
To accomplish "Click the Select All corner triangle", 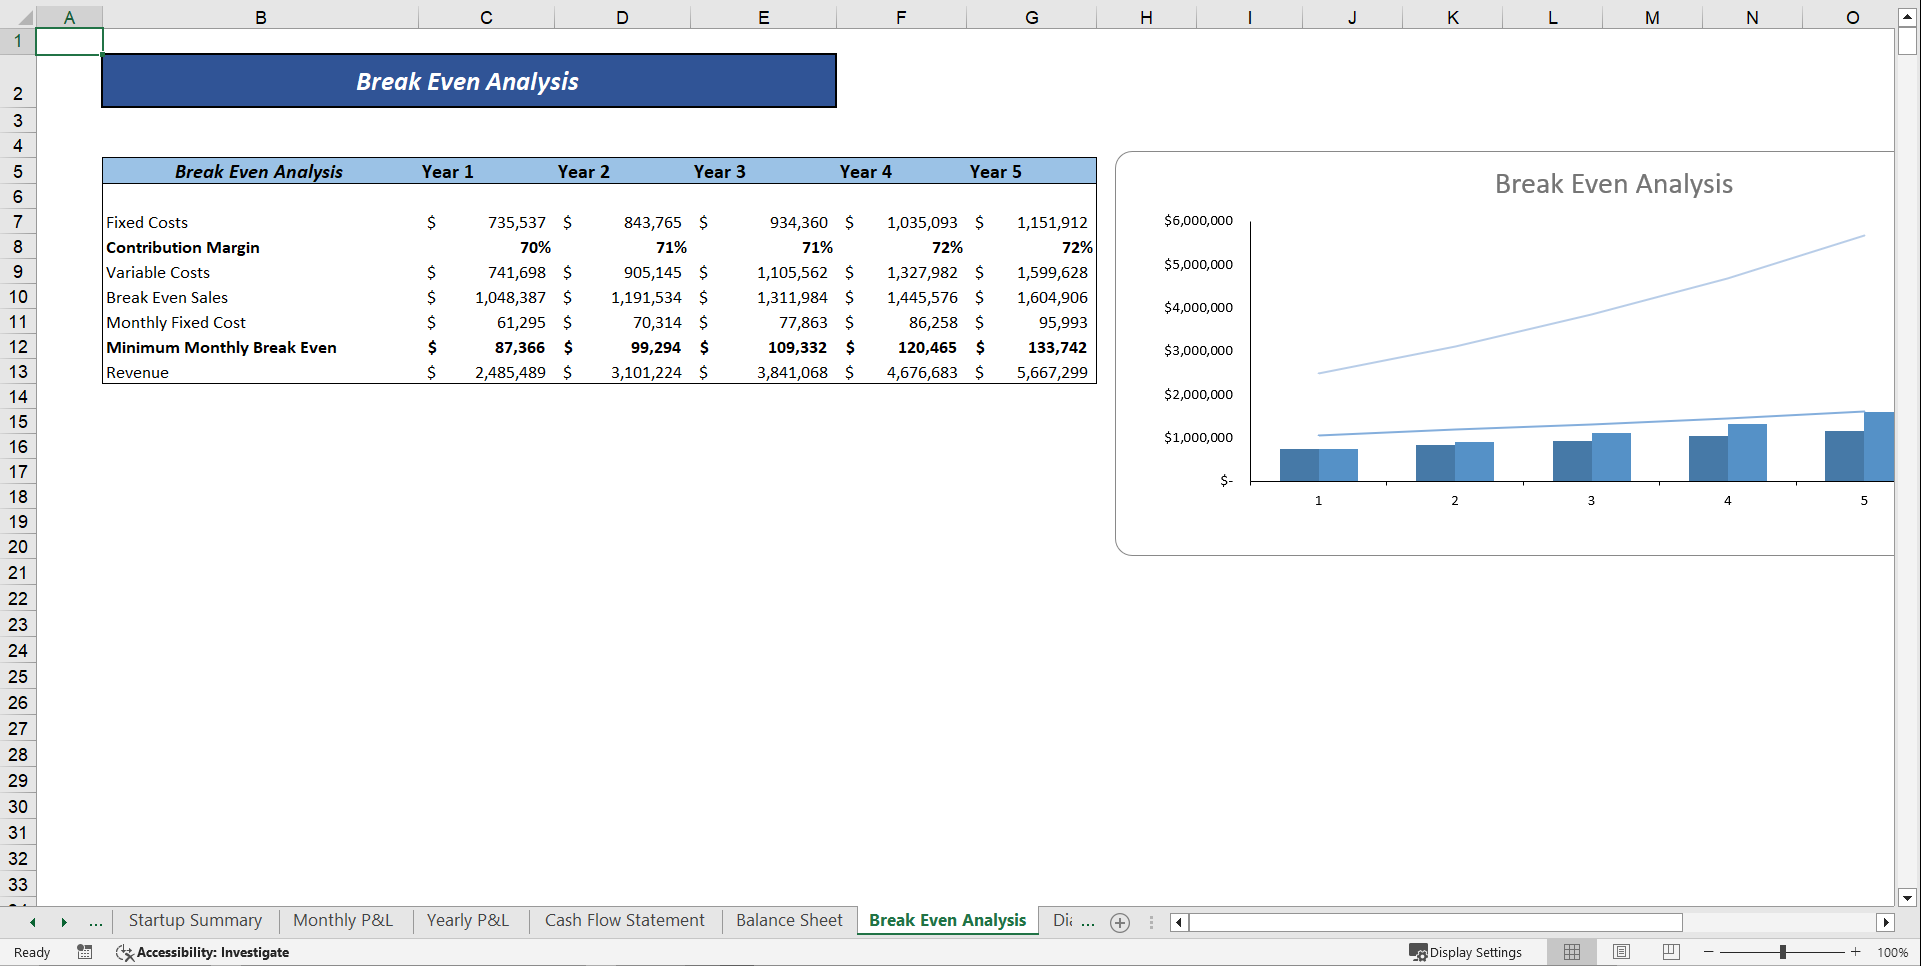I will pyautogui.click(x=25, y=17).
